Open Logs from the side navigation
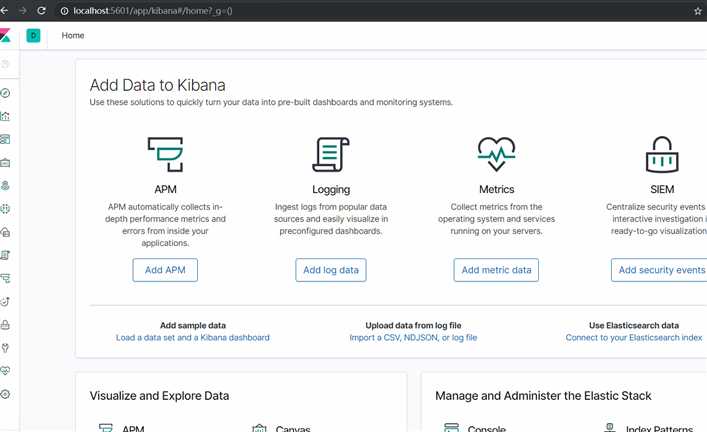This screenshot has width=707, height=432. click(x=5, y=255)
